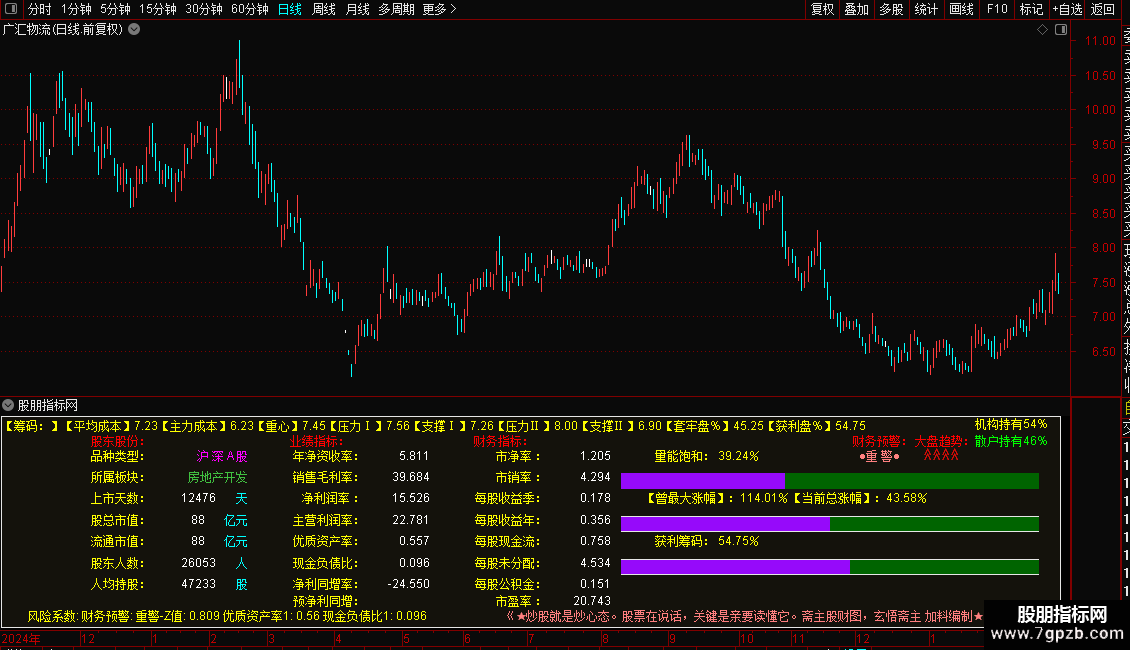This screenshot has height=650, width=1130.
Task: Click the 大盘趋势 label
Action: pos(940,441)
